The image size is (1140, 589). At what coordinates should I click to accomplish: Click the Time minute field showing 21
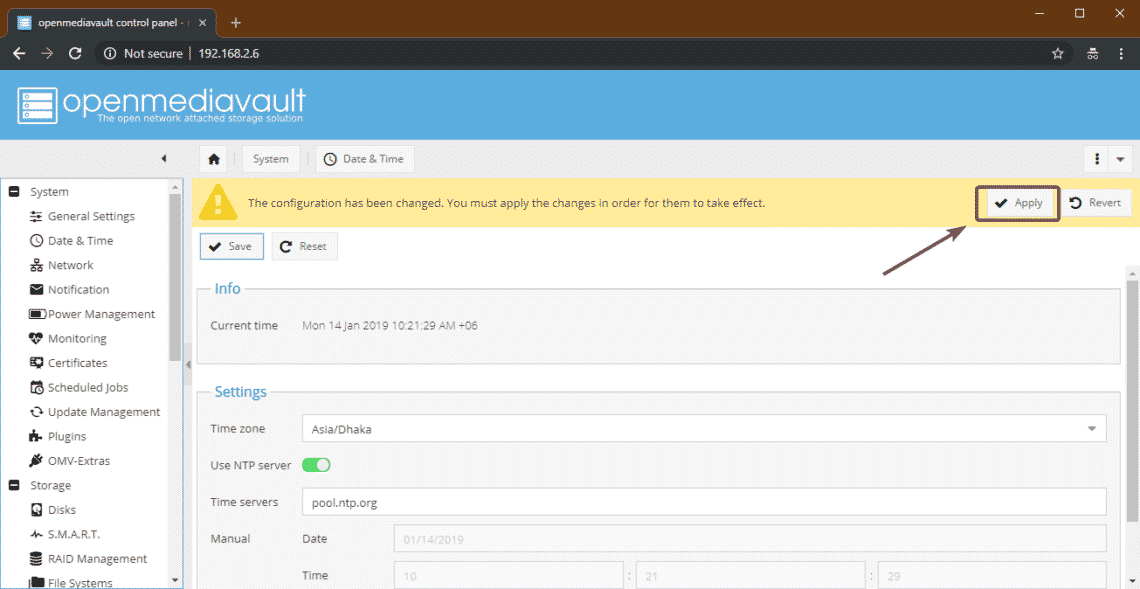coord(750,574)
